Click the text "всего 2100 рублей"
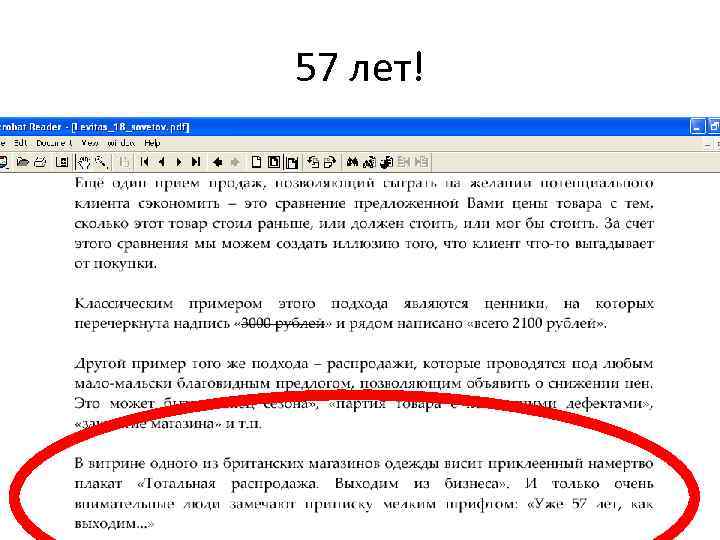Image resolution: width=720 pixels, height=540 pixels. [537, 323]
